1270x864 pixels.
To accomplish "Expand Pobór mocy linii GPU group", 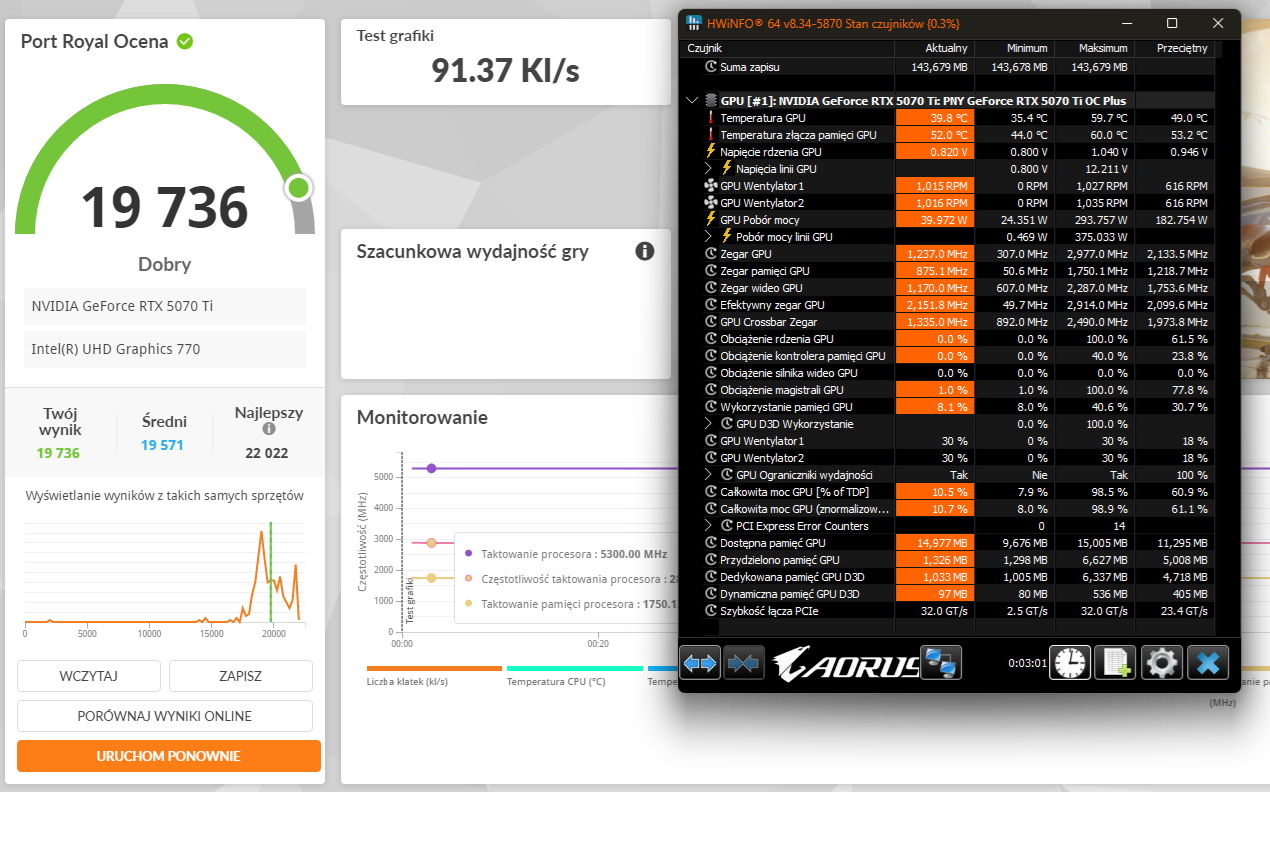I will (x=709, y=237).
